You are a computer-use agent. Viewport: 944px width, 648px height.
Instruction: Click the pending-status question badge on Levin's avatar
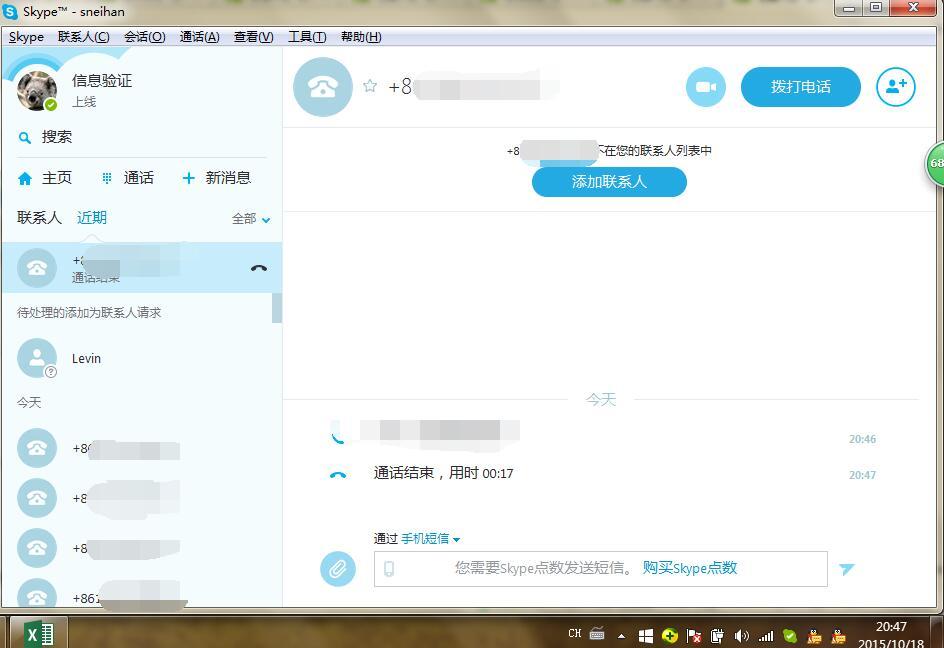51,372
